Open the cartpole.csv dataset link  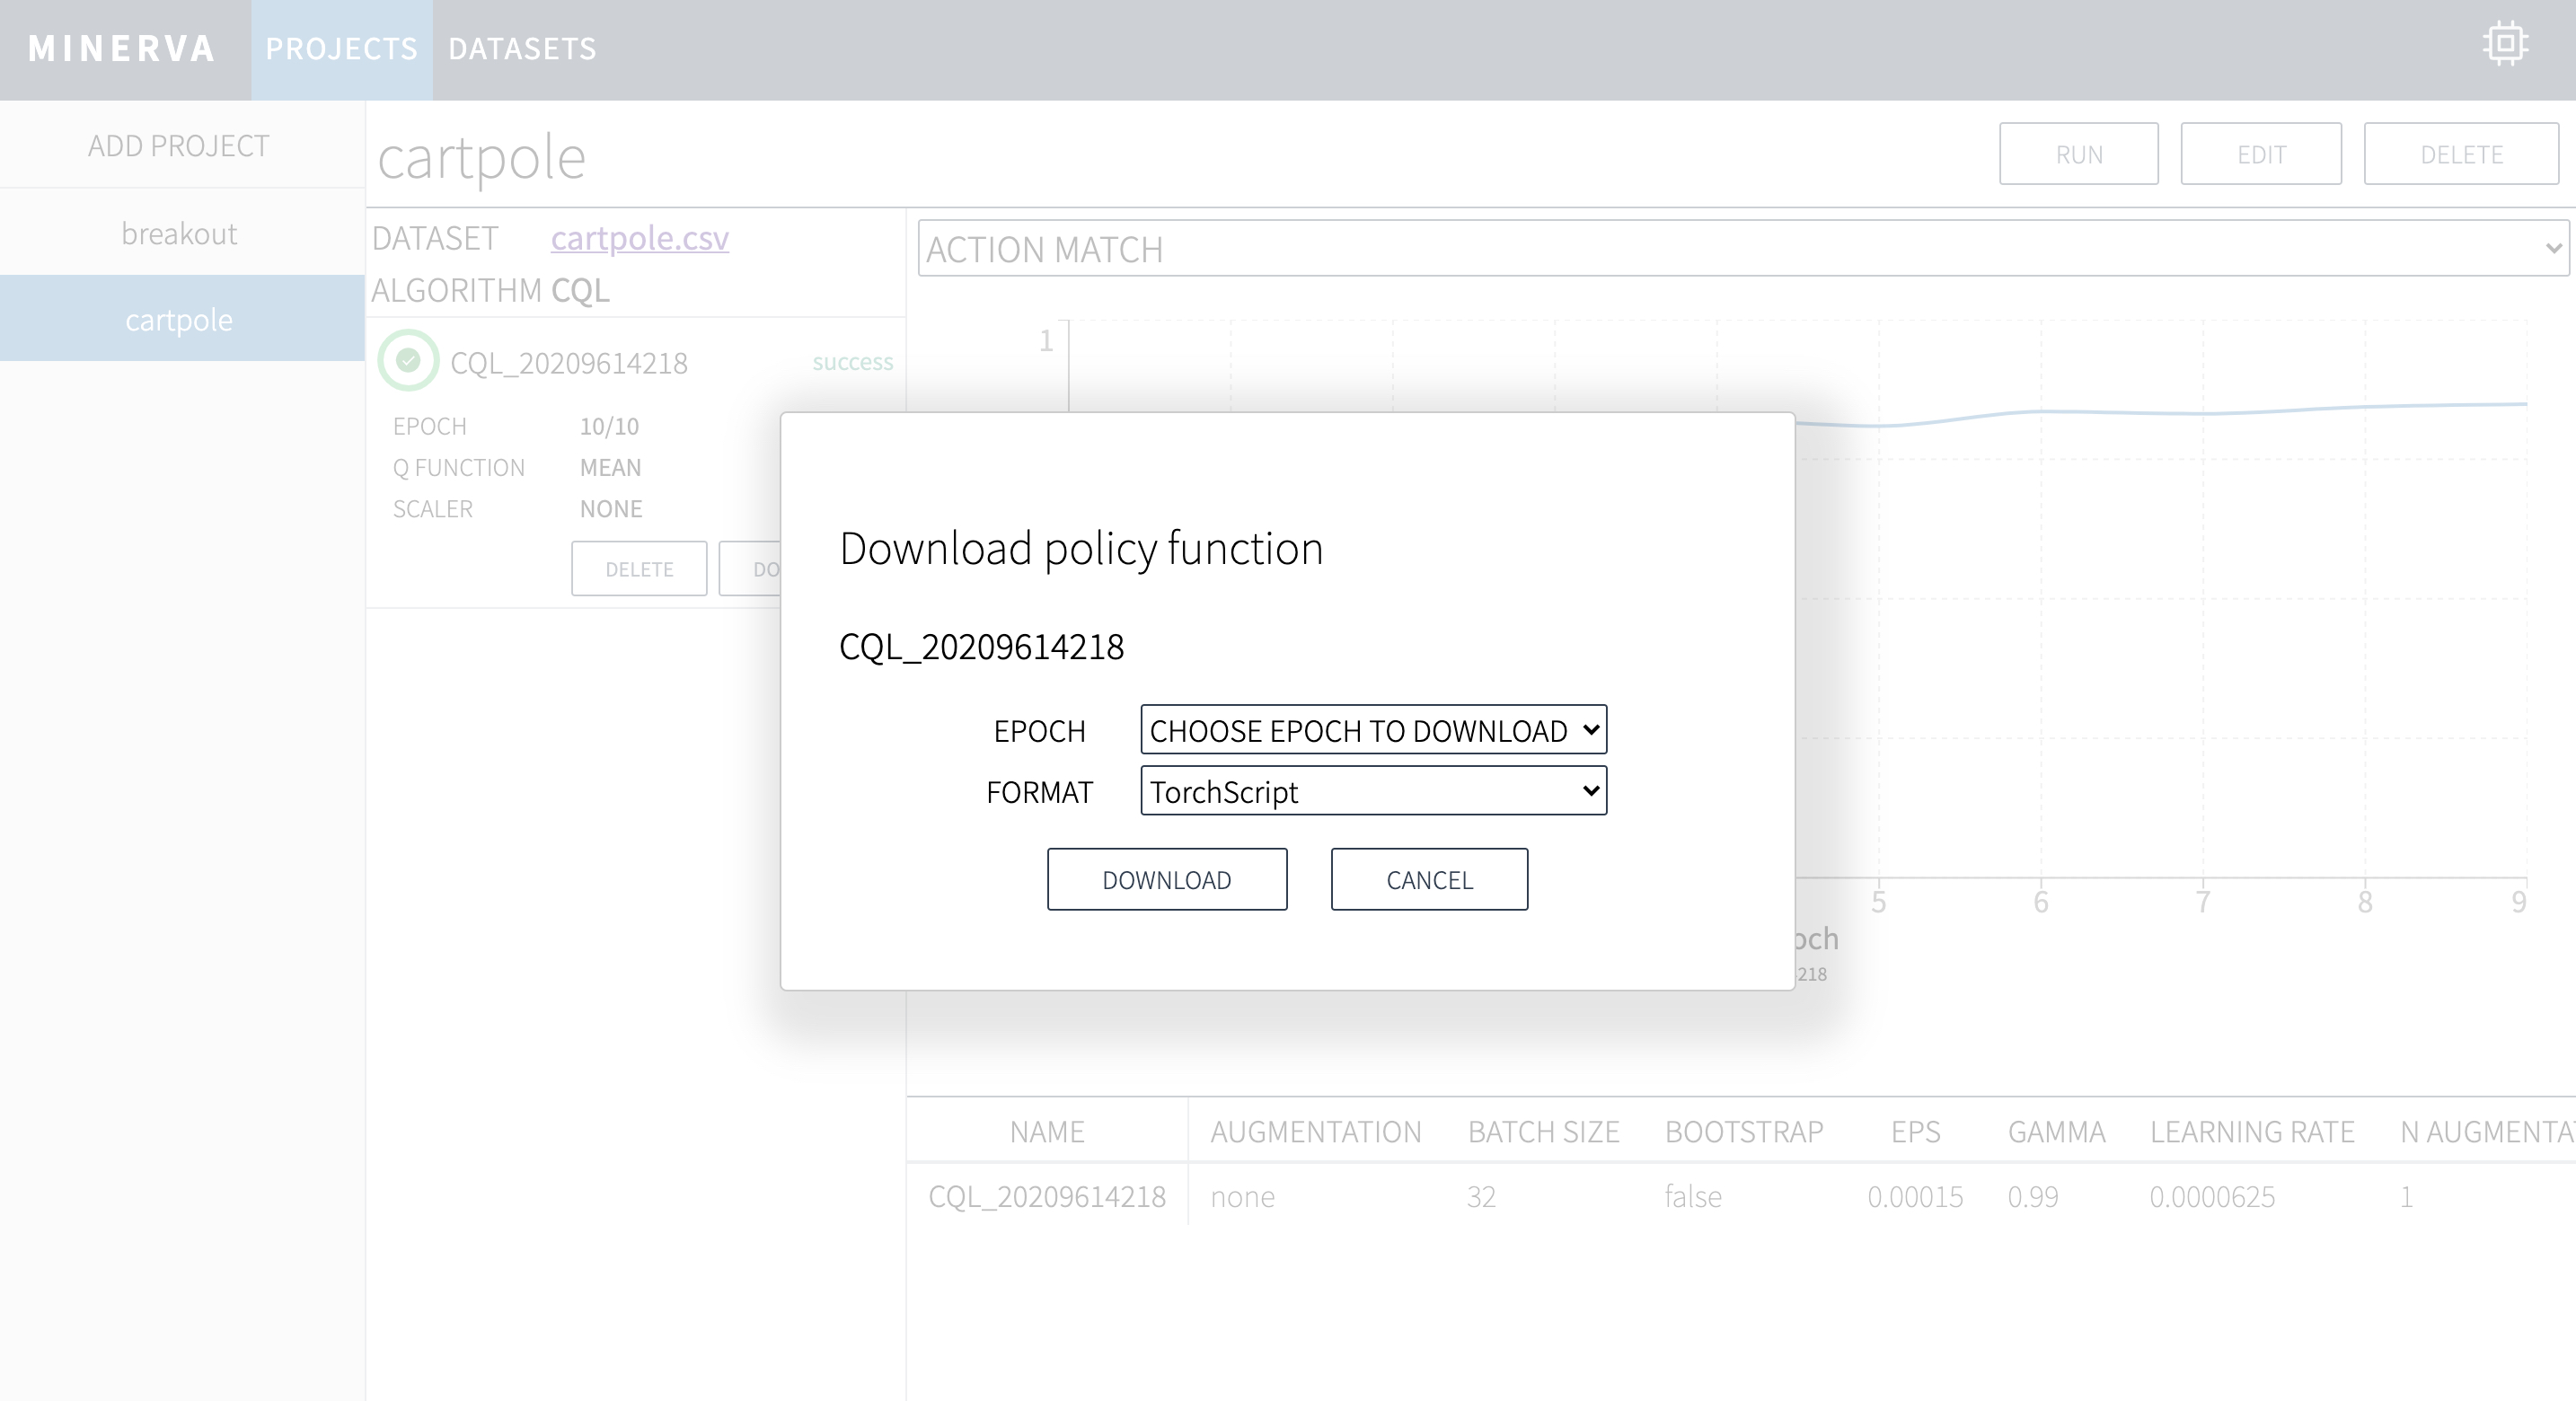[640, 238]
